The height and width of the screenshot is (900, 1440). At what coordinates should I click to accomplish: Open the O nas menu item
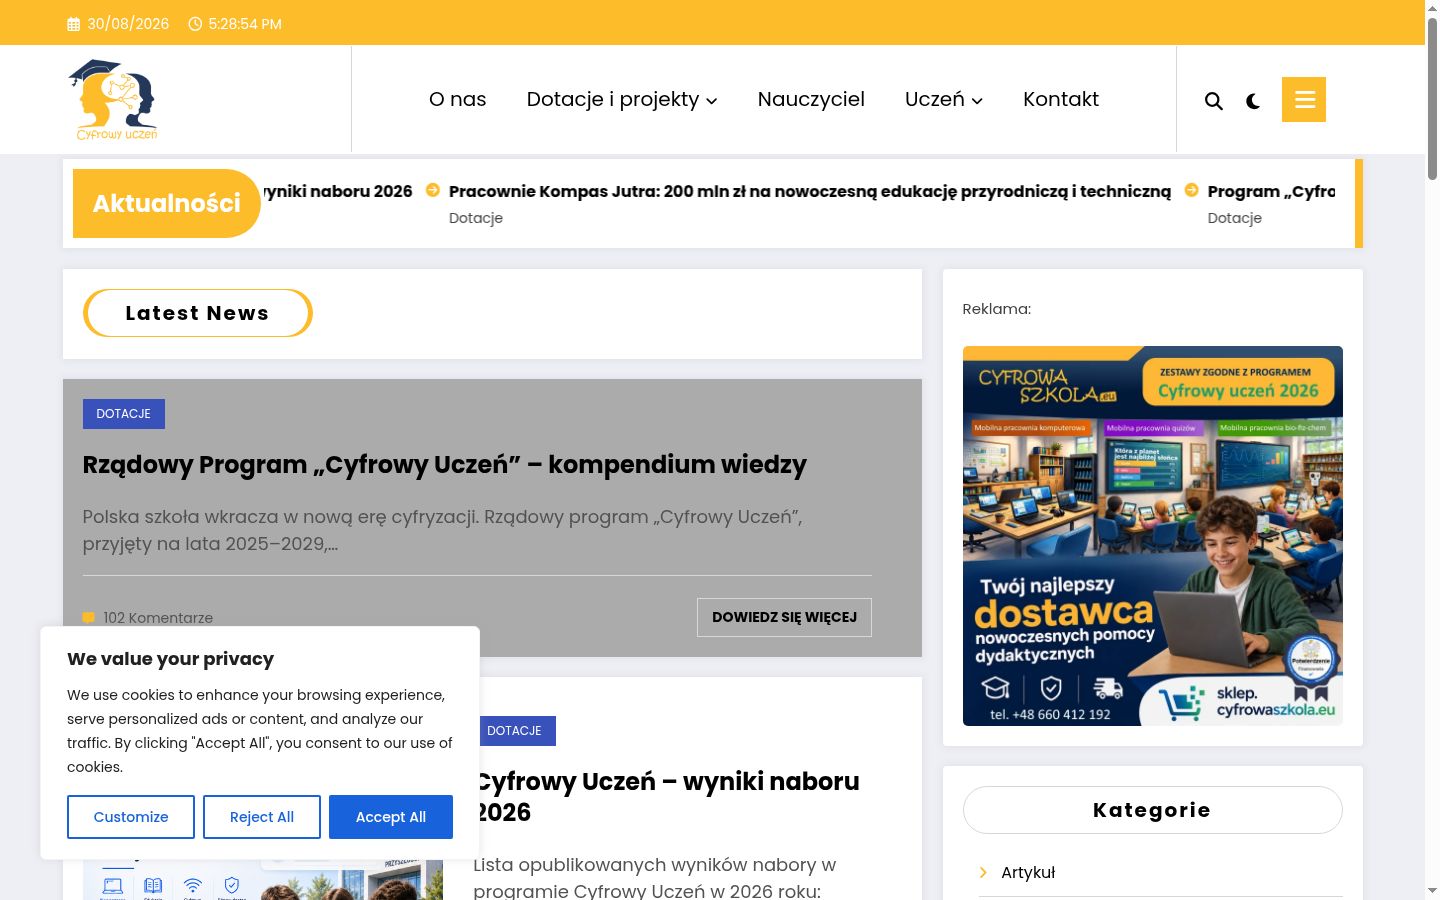458,99
